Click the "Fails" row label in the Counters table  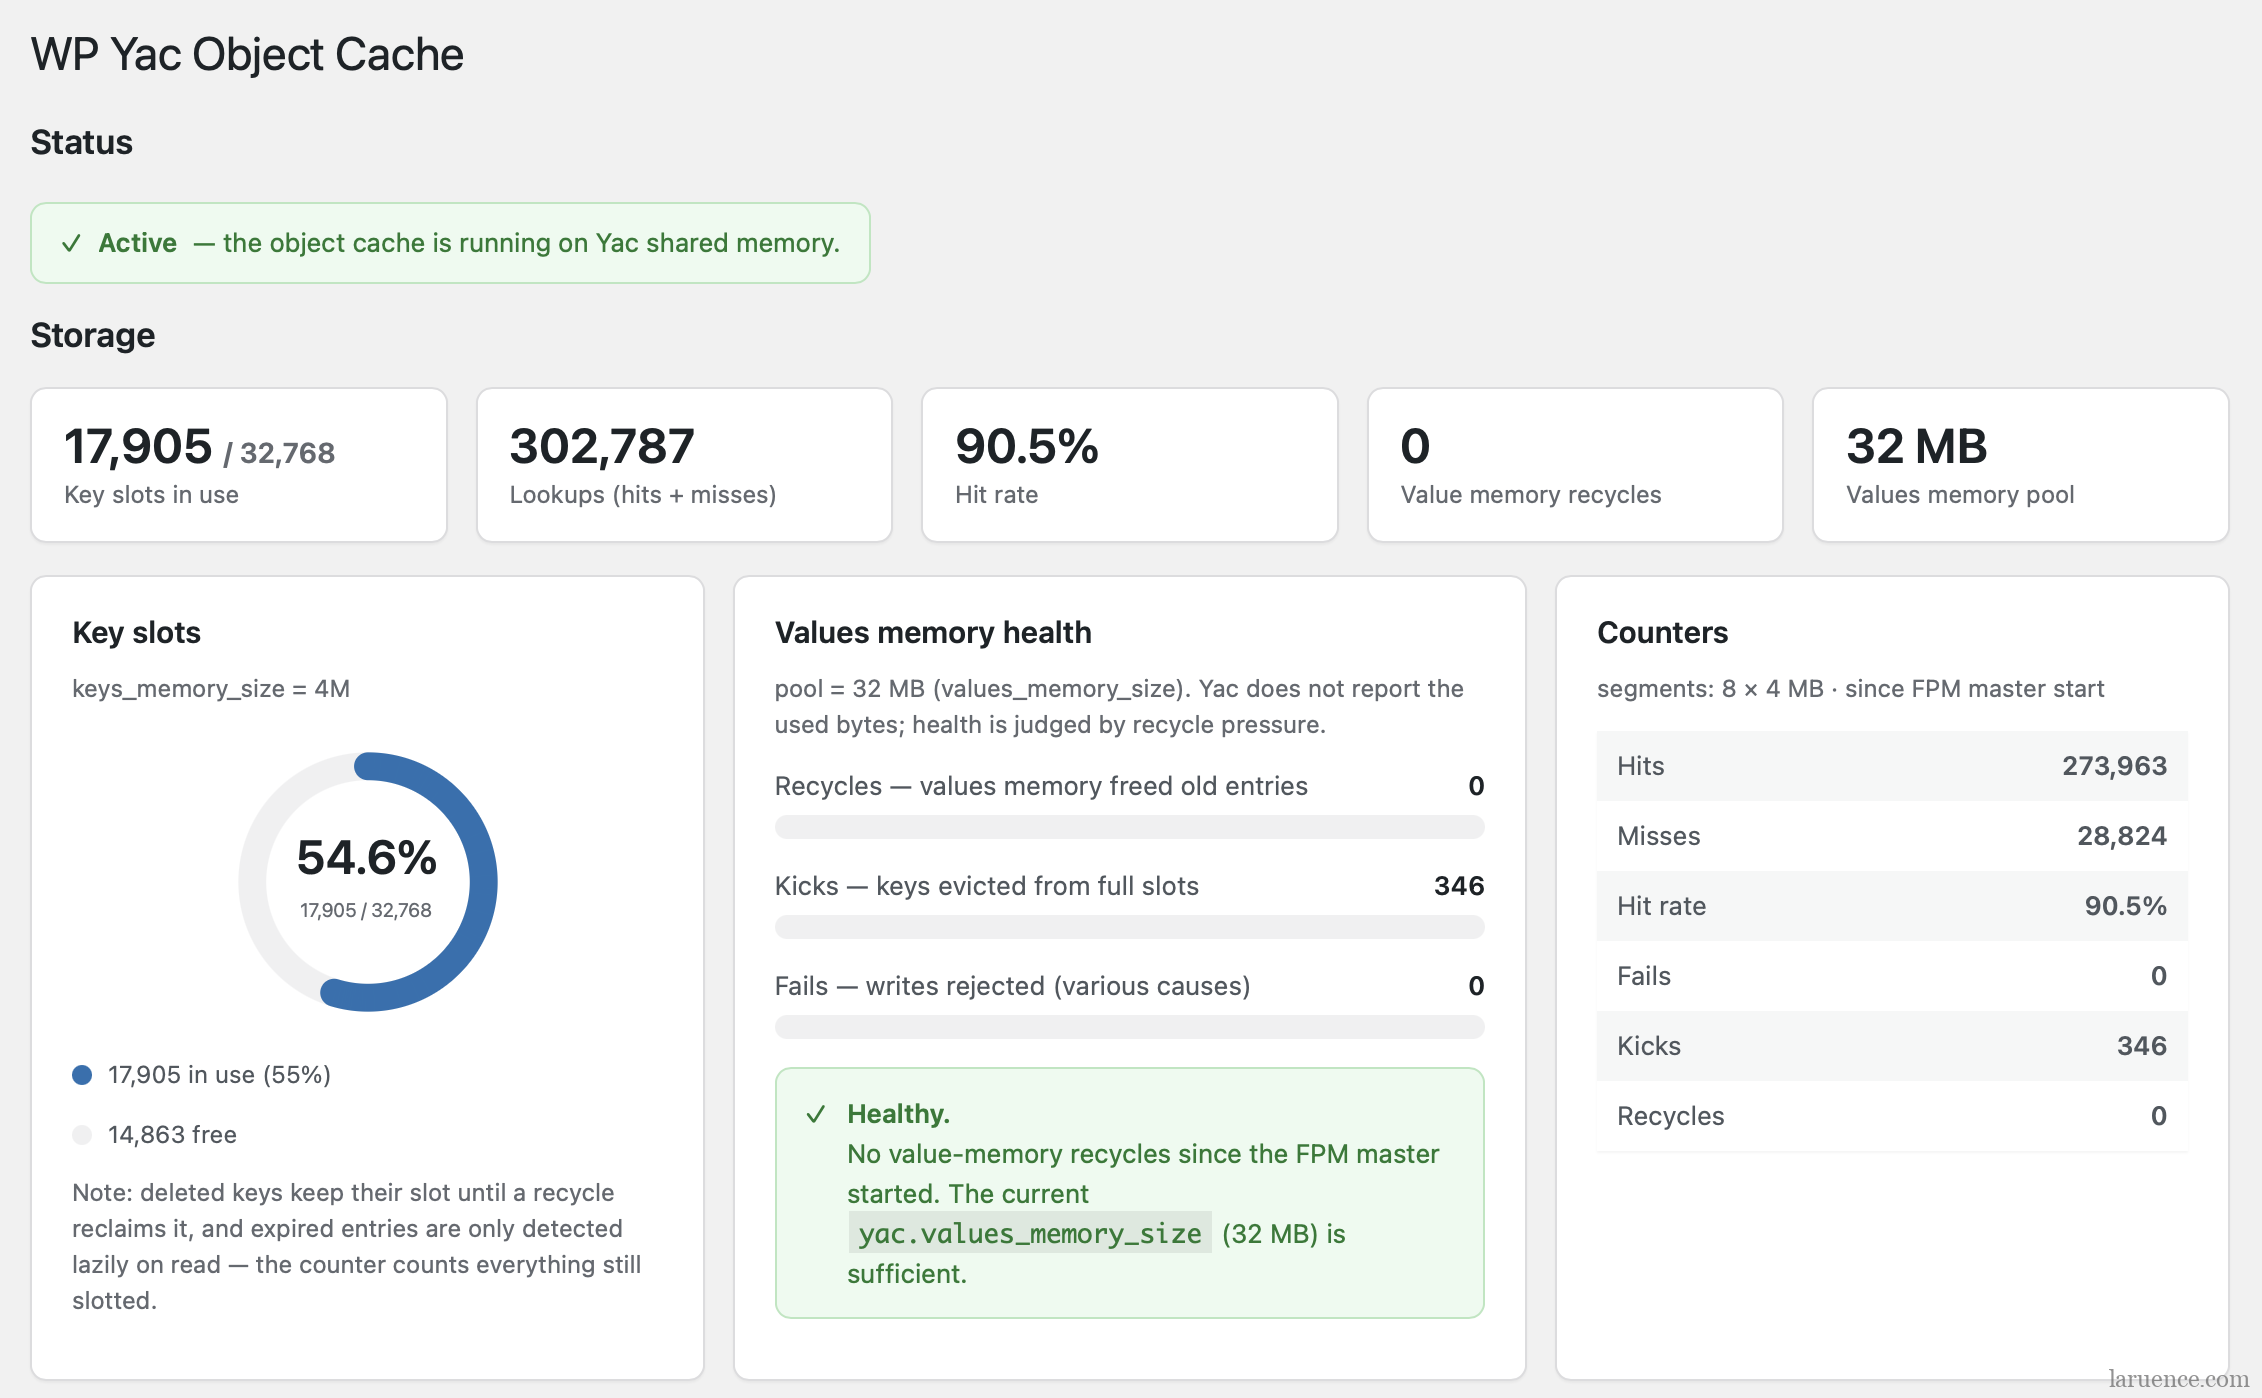pos(1644,976)
